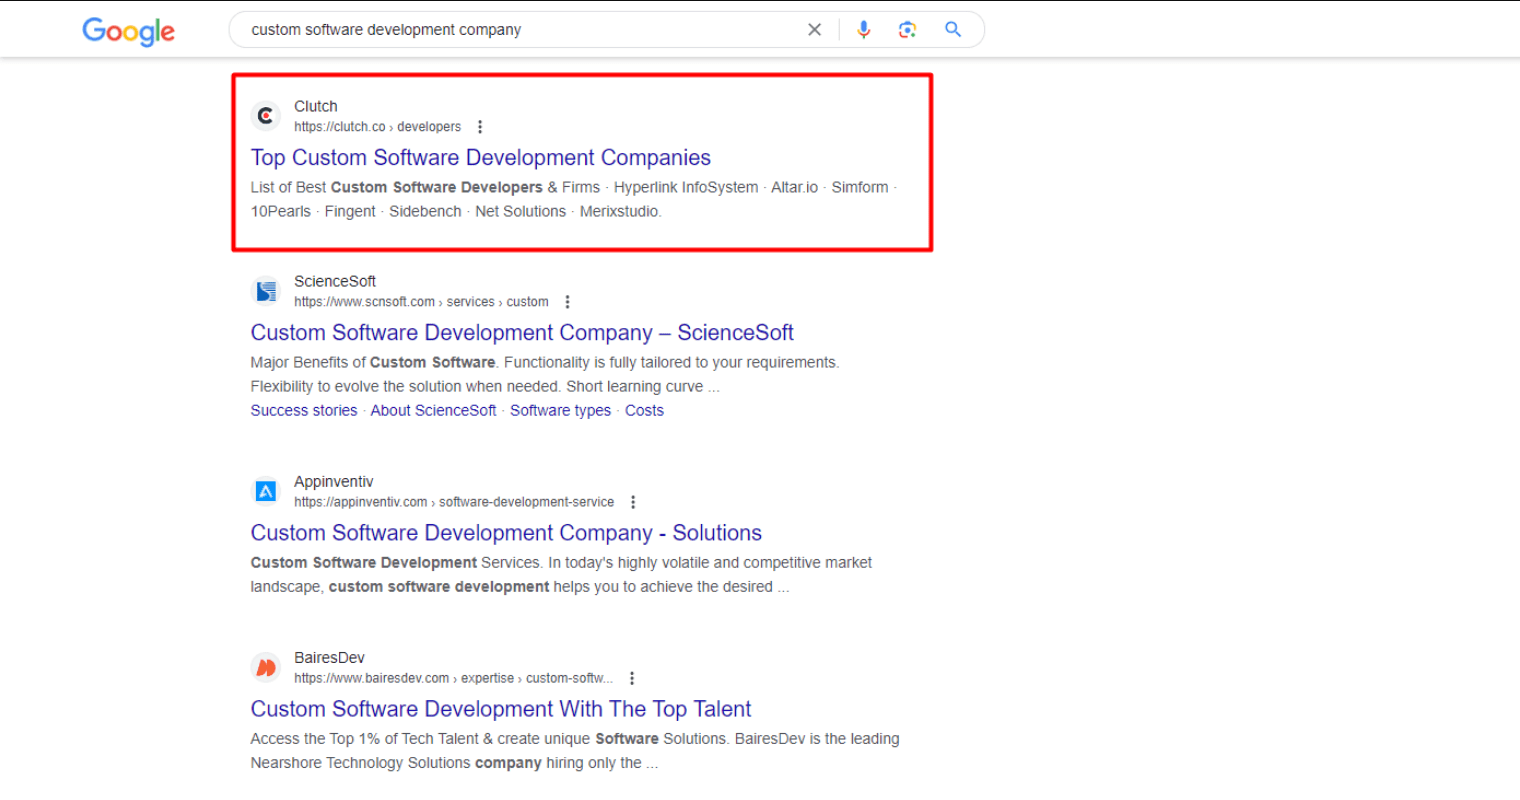The image size is (1520, 800).
Task: Open more options for Appinventiv result
Action: pos(633,502)
